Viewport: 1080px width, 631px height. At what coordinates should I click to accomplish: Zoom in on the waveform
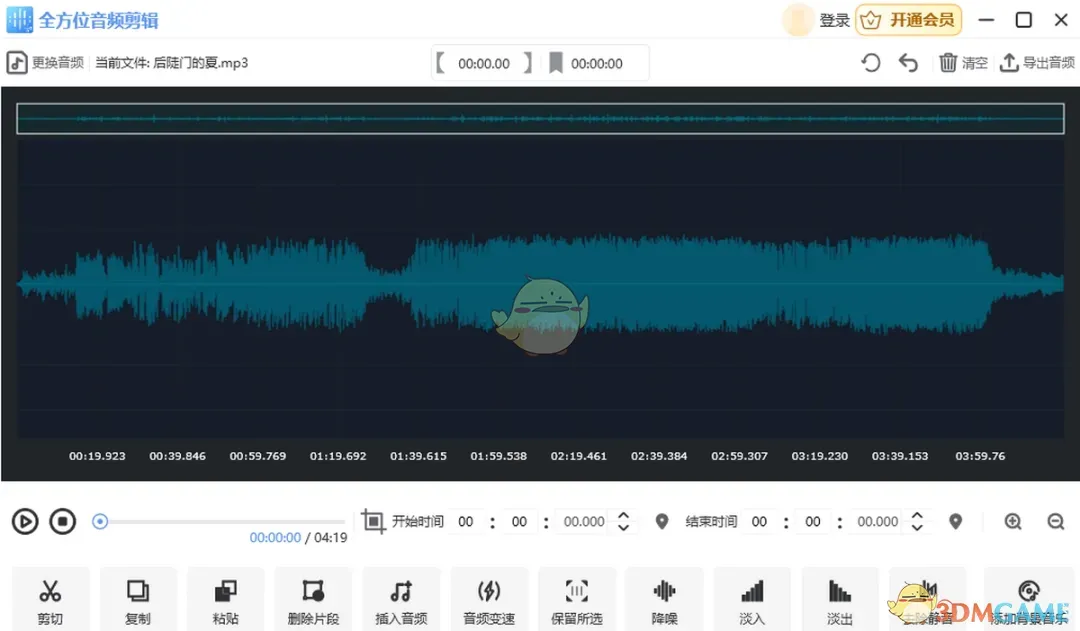pyautogui.click(x=1013, y=521)
